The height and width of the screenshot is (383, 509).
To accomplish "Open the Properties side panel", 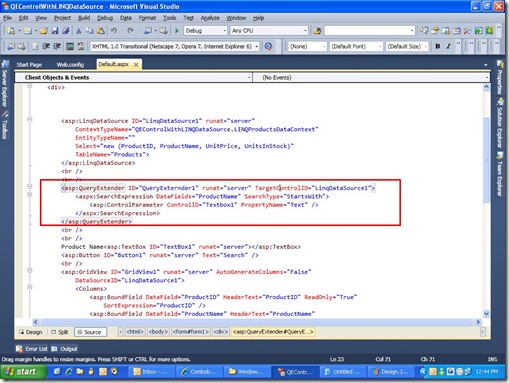I will [500, 78].
